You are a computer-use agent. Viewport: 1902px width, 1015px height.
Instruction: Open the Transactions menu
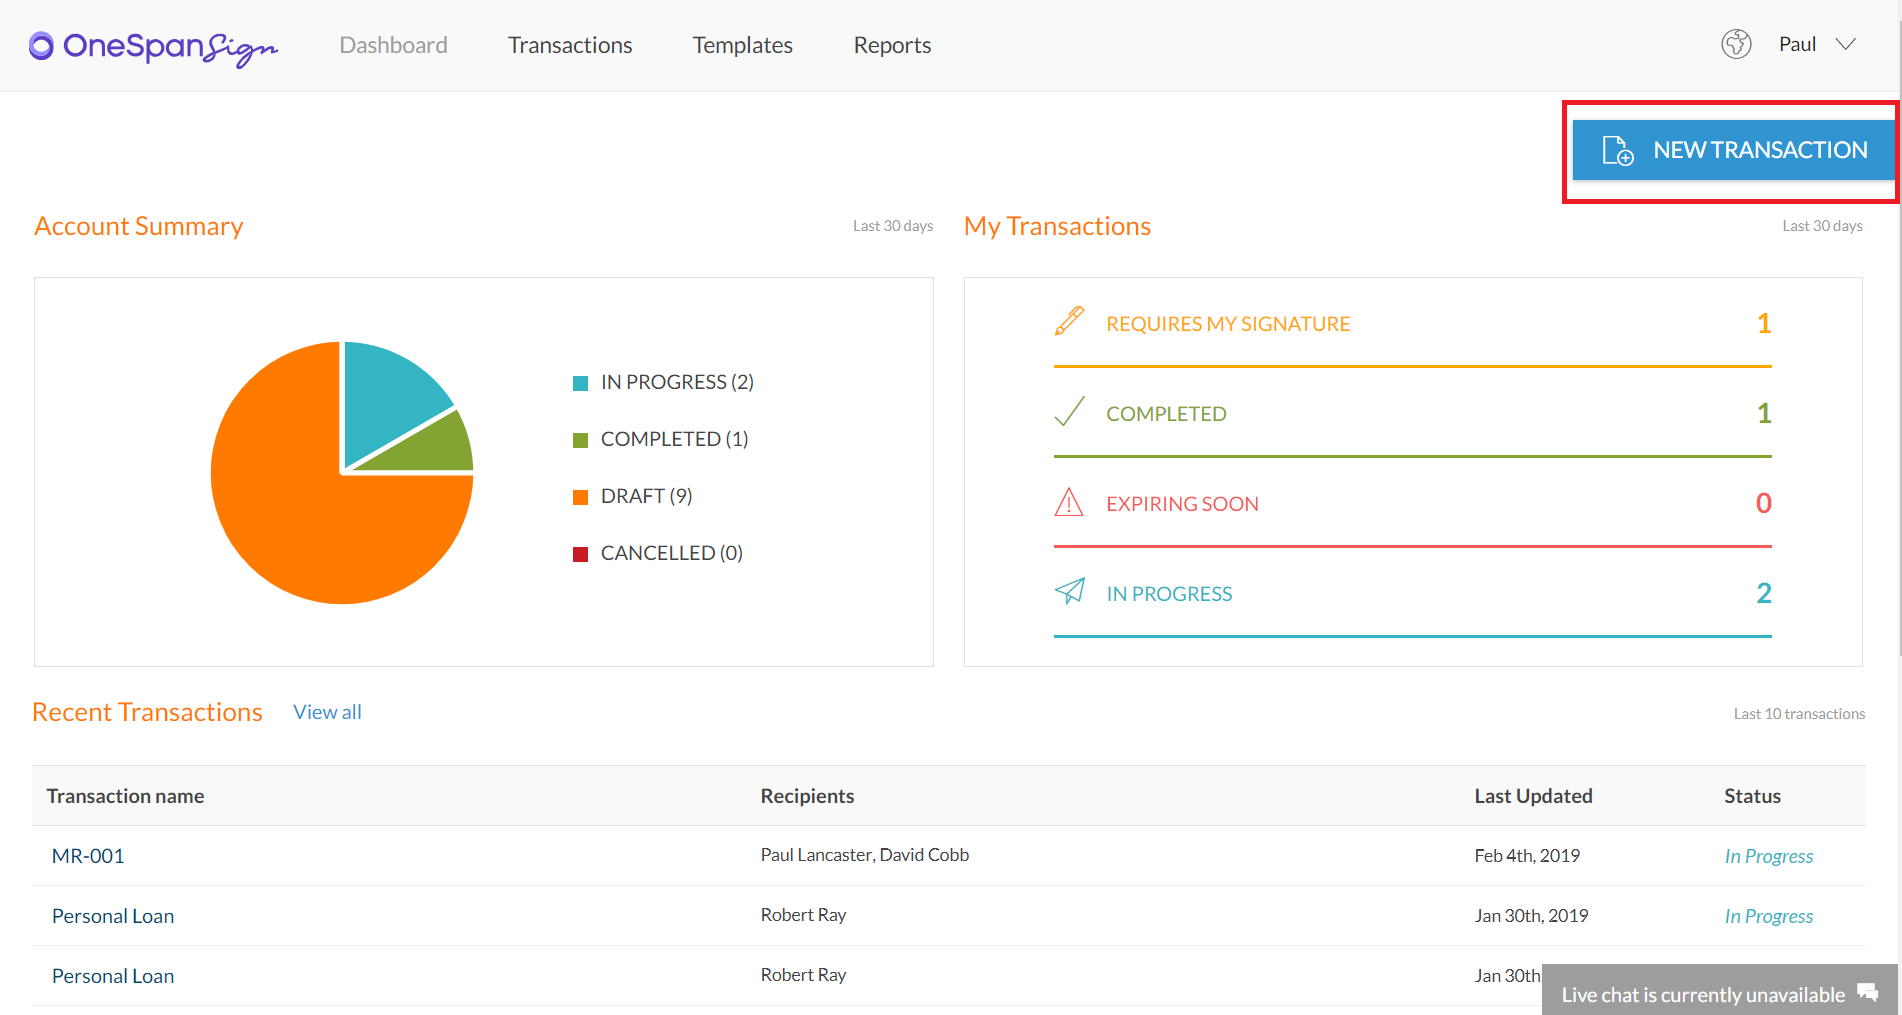pyautogui.click(x=570, y=45)
